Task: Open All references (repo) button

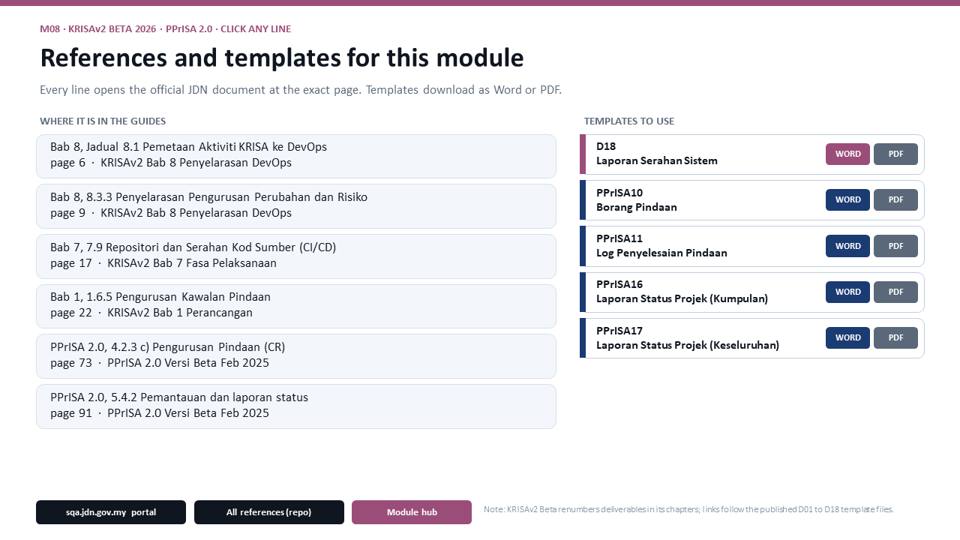Action: coord(269,512)
